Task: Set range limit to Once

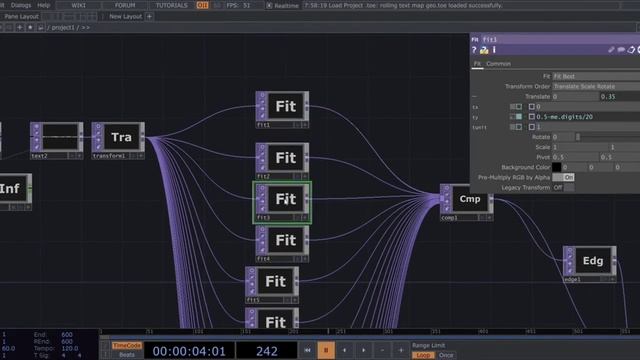Action: (446, 355)
